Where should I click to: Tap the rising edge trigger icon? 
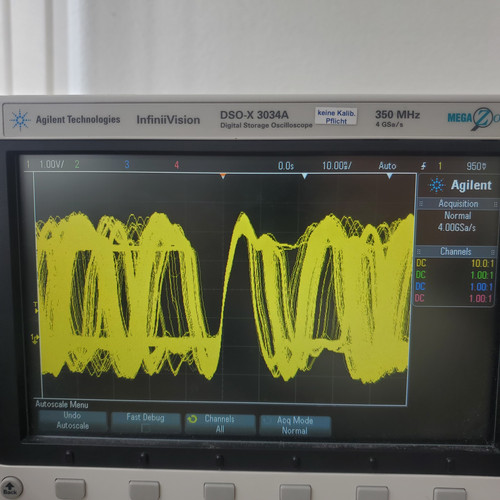423,166
